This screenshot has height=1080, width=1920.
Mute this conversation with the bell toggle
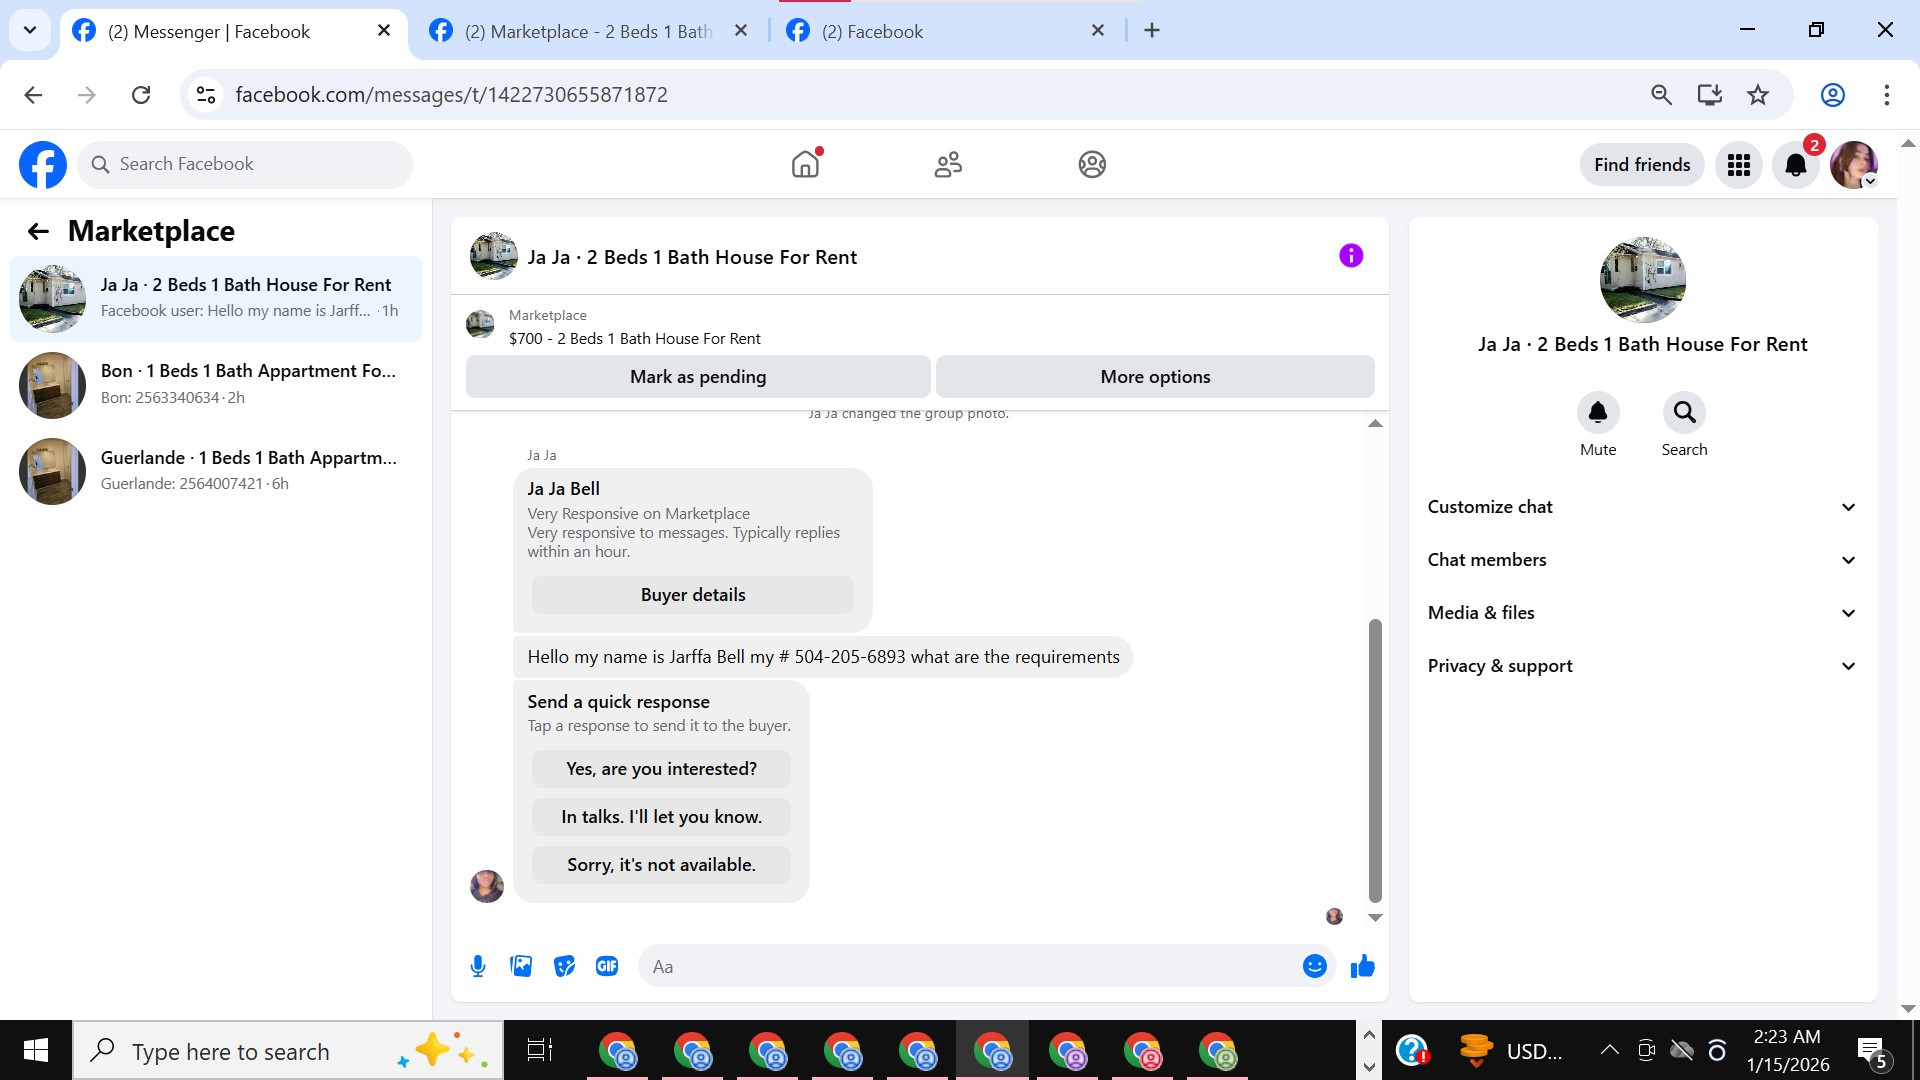[x=1597, y=413]
